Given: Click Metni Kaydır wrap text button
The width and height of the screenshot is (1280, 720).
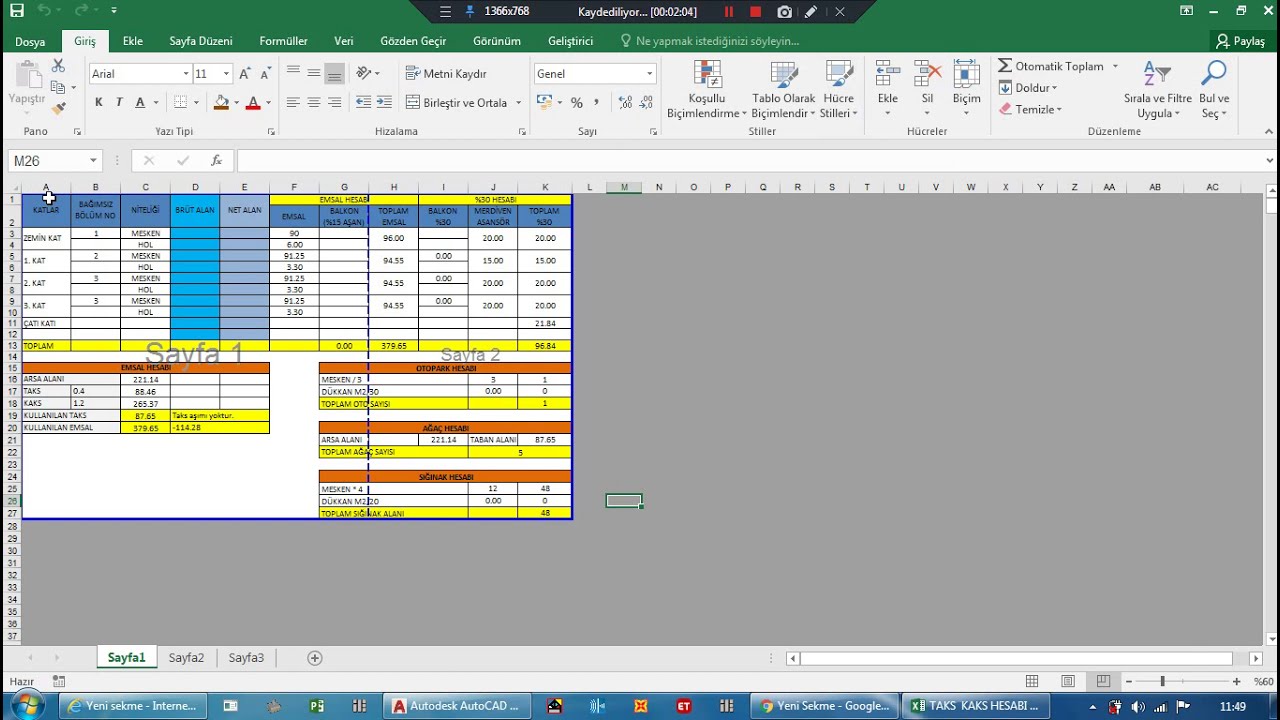Looking at the screenshot, I should 446,73.
